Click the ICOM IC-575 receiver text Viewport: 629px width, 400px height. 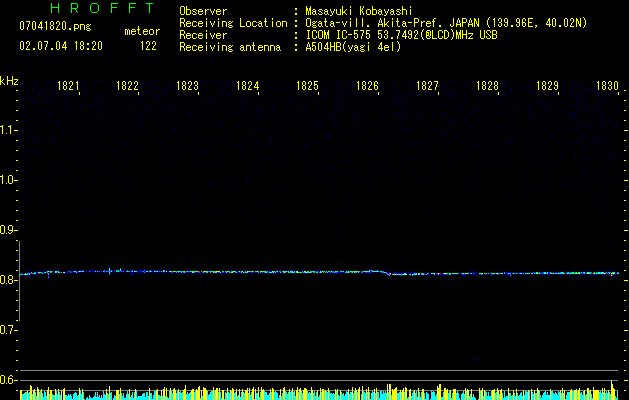coord(401,35)
